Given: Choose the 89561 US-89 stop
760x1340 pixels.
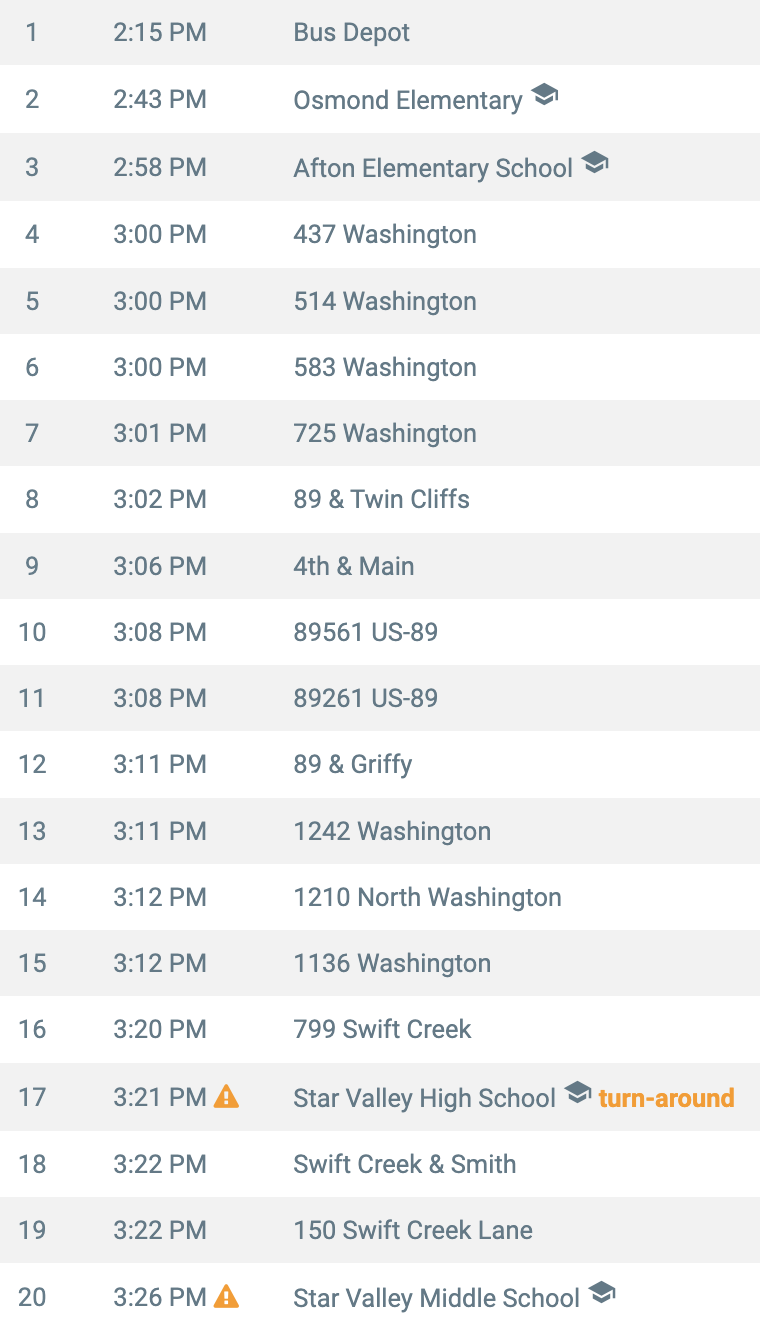Looking at the screenshot, I should coord(380,632).
